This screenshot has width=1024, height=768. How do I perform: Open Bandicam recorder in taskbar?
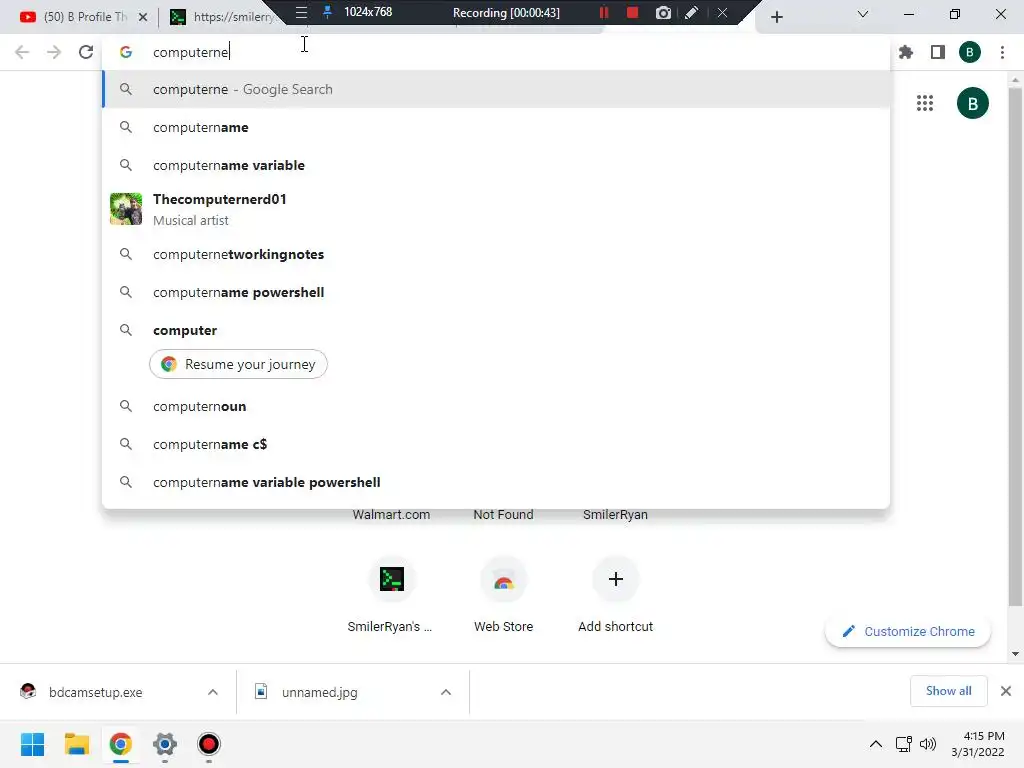click(209, 744)
